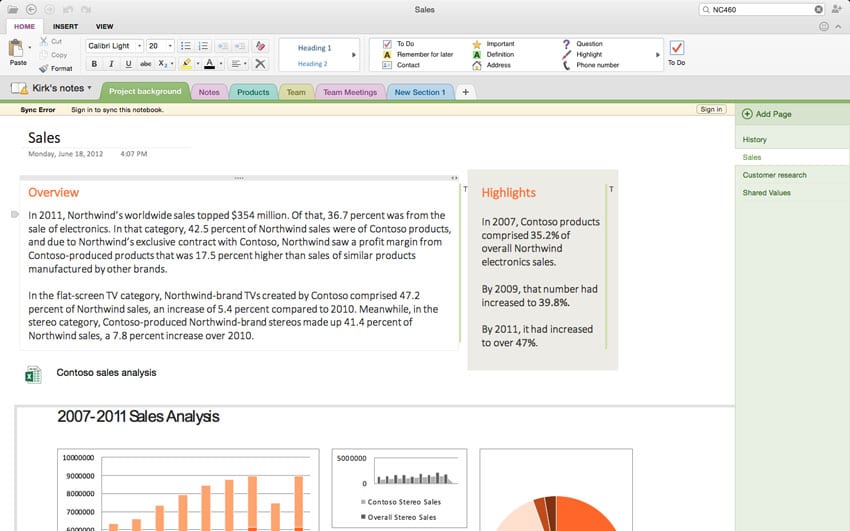Click the search field containing NC460

point(762,10)
